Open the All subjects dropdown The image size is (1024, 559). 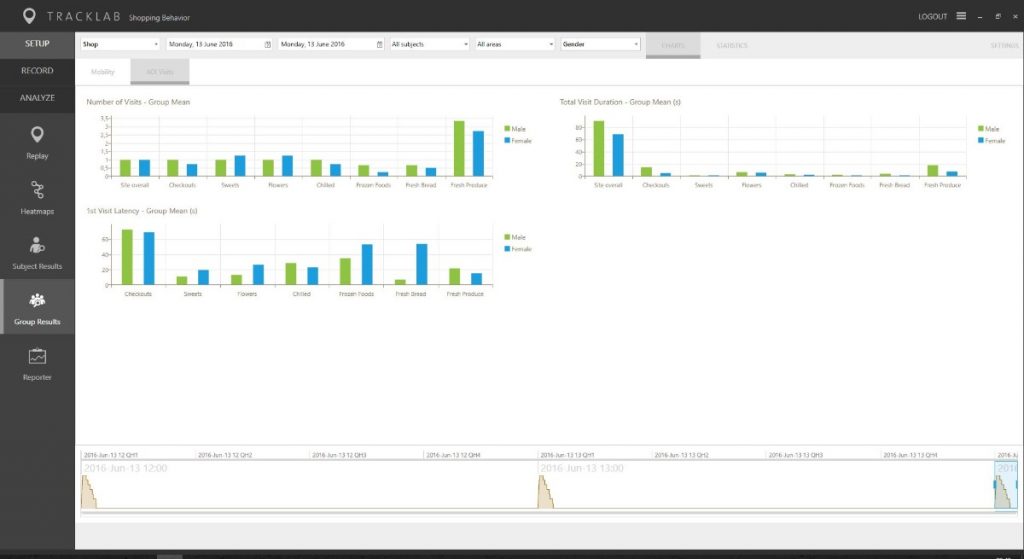pos(429,44)
